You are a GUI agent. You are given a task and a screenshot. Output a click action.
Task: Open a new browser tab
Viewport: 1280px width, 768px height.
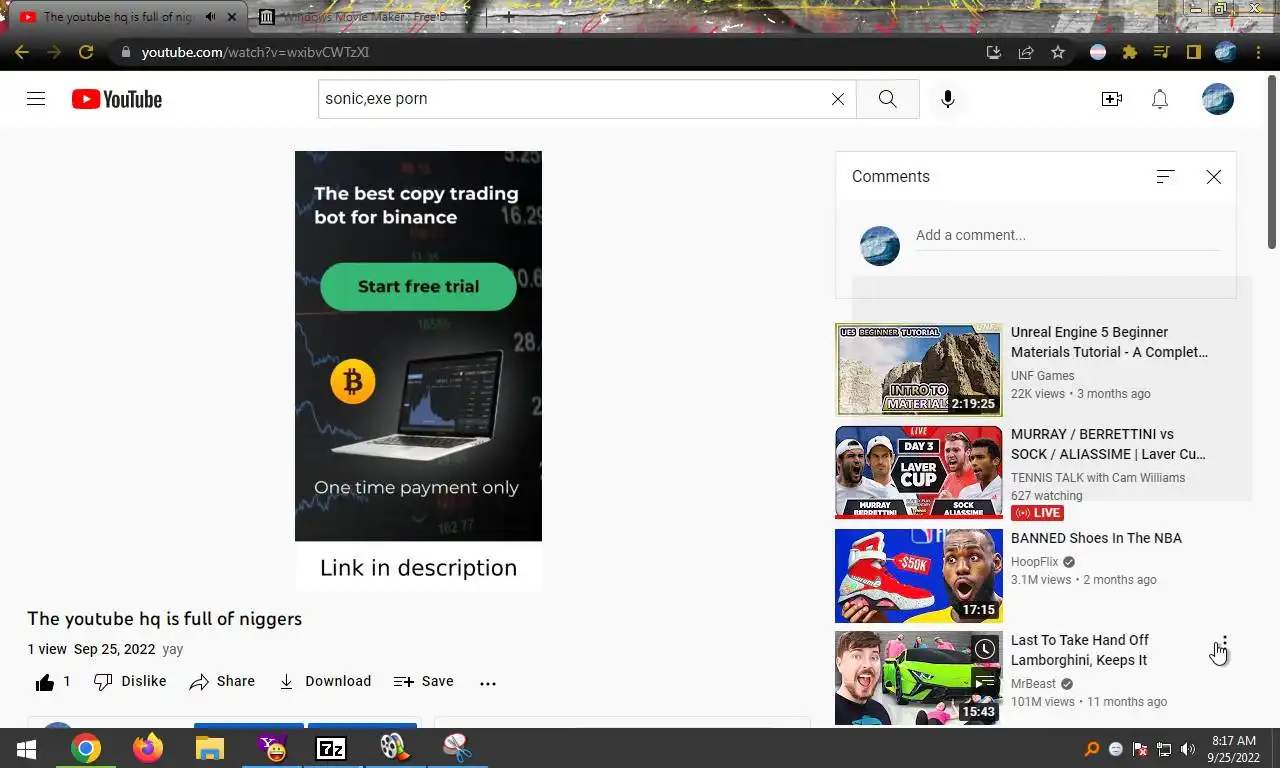[508, 17]
